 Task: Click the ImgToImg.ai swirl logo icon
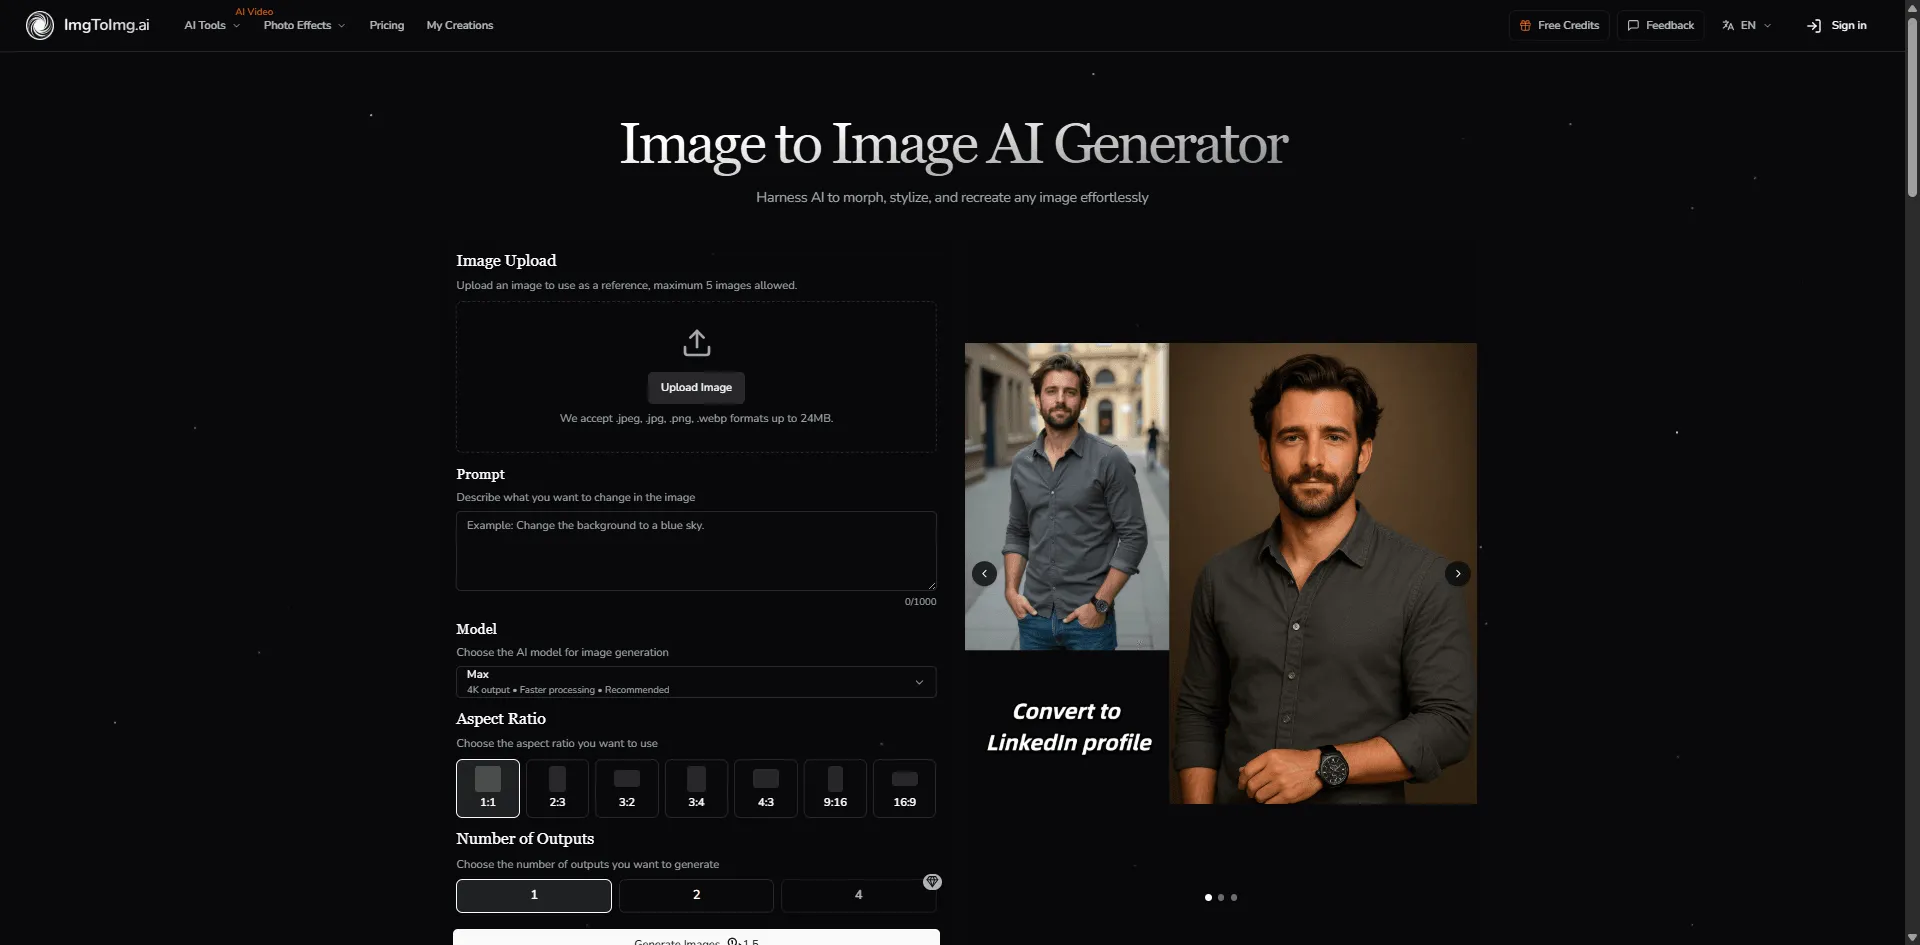pyautogui.click(x=40, y=25)
